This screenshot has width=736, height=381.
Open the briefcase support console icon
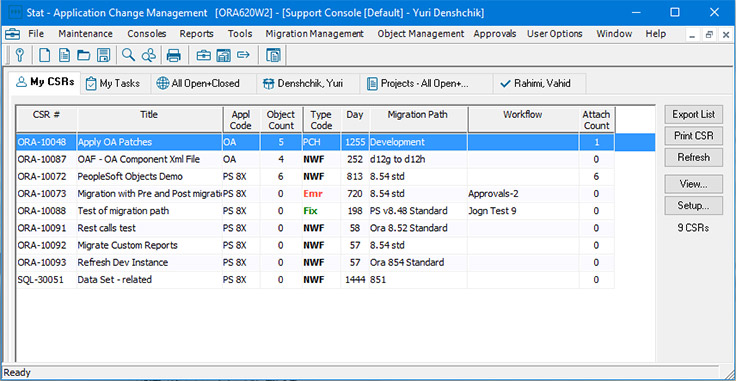click(x=203, y=55)
